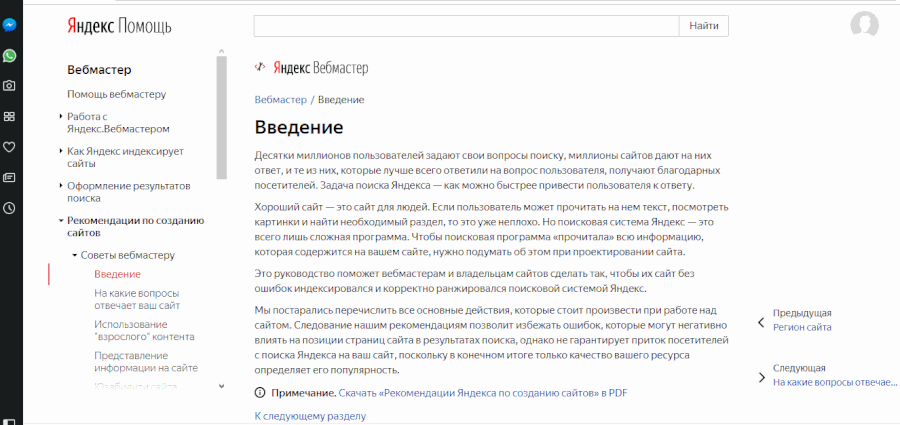Open the Помощь вебмастеру menu item

pos(117,94)
